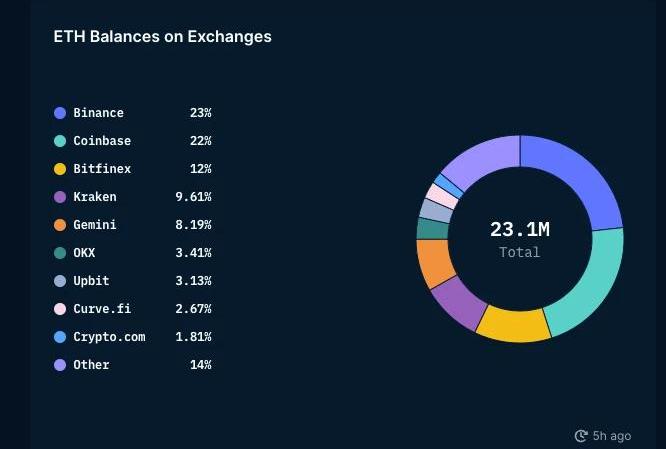This screenshot has height=449, width=666.
Task: Click the Binance blue legend dot
Action: [60, 113]
